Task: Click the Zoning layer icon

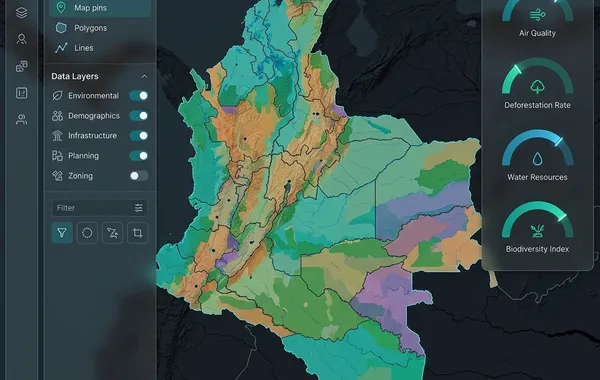Action: 57,176
